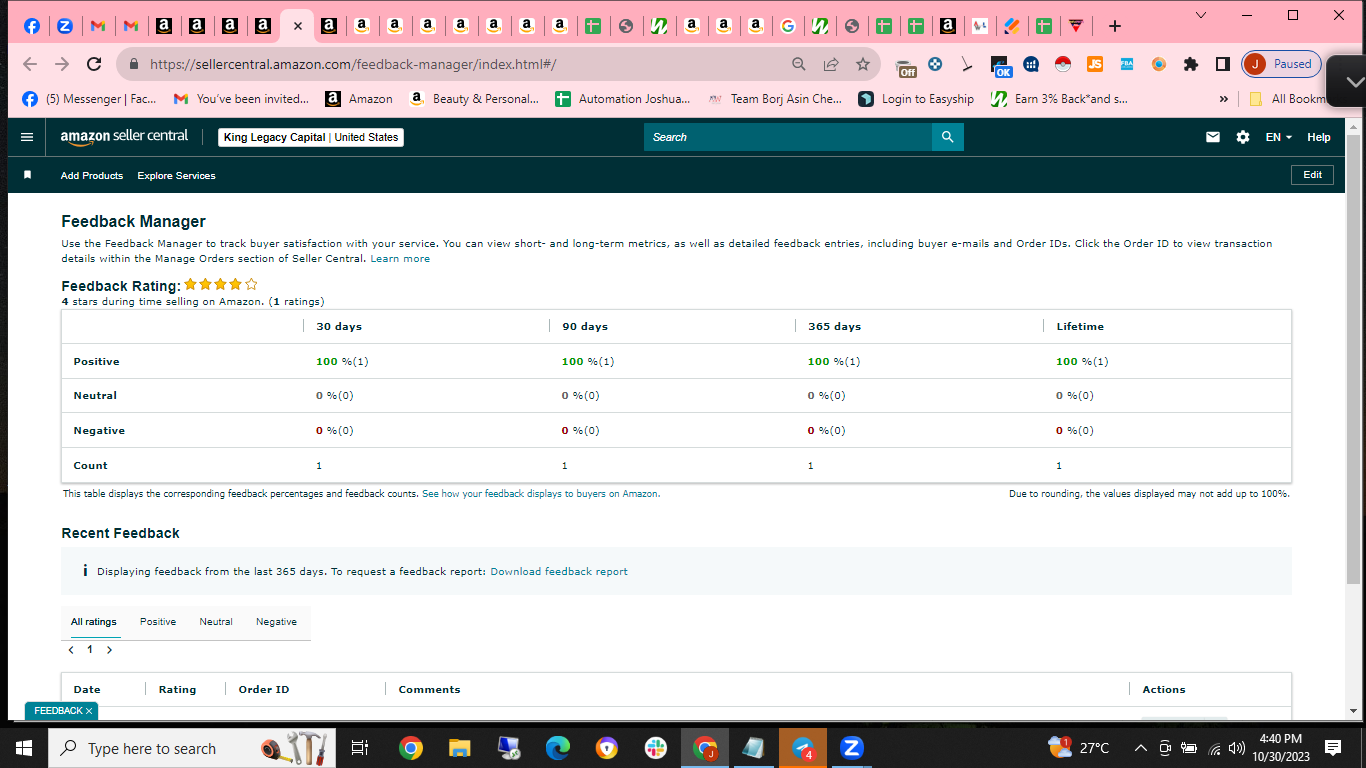Open the Windows notification center icon
Image resolution: width=1366 pixels, height=768 pixels.
pos(1332,748)
